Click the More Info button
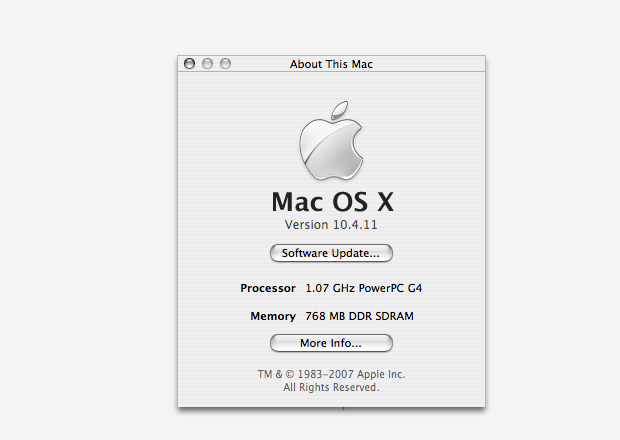Viewport: 620px width, 440px height. coord(331,343)
